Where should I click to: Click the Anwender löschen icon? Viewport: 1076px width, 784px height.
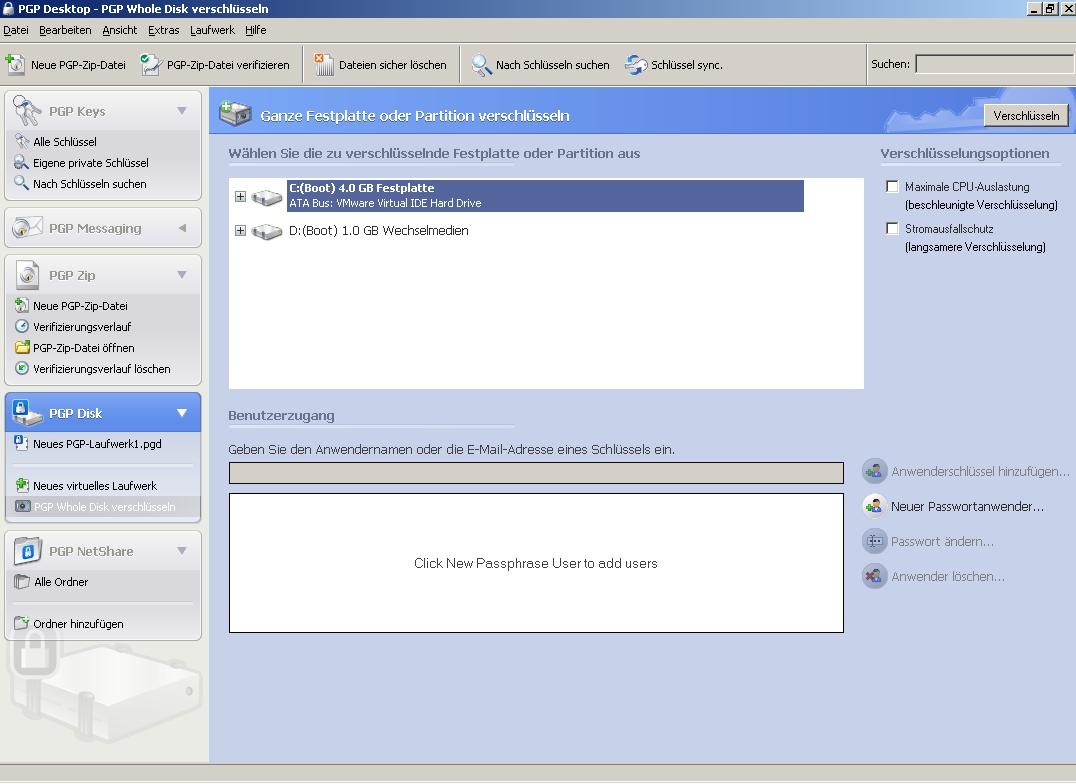click(x=874, y=576)
